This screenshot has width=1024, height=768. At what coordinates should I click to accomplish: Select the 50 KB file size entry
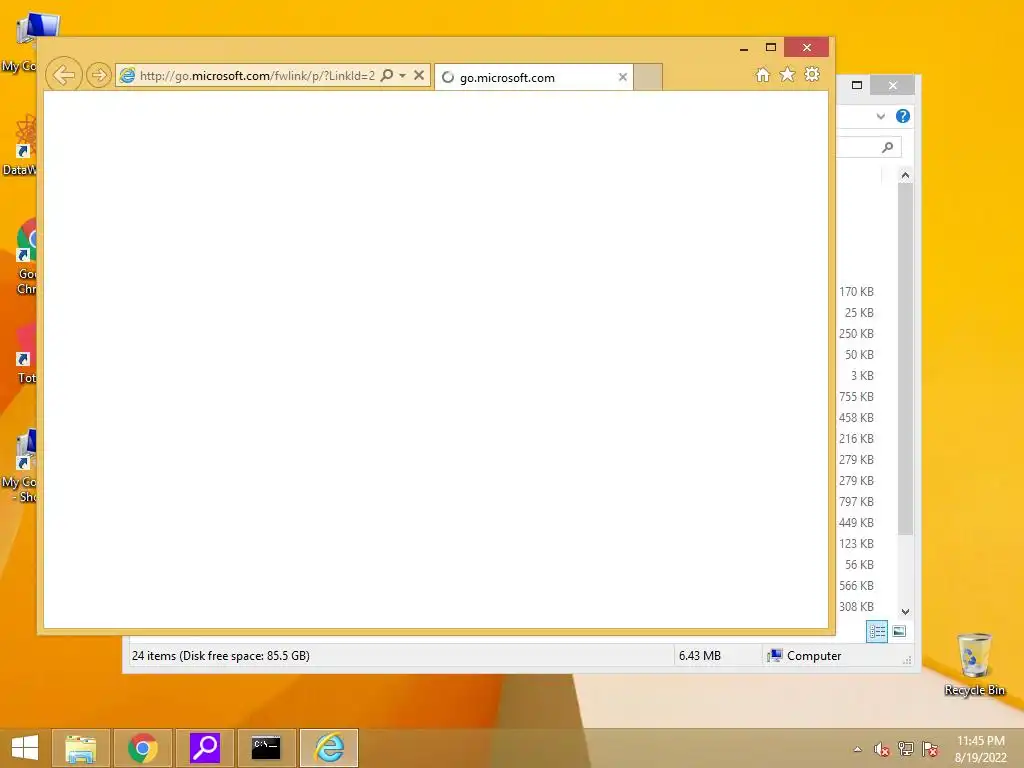[x=859, y=355]
